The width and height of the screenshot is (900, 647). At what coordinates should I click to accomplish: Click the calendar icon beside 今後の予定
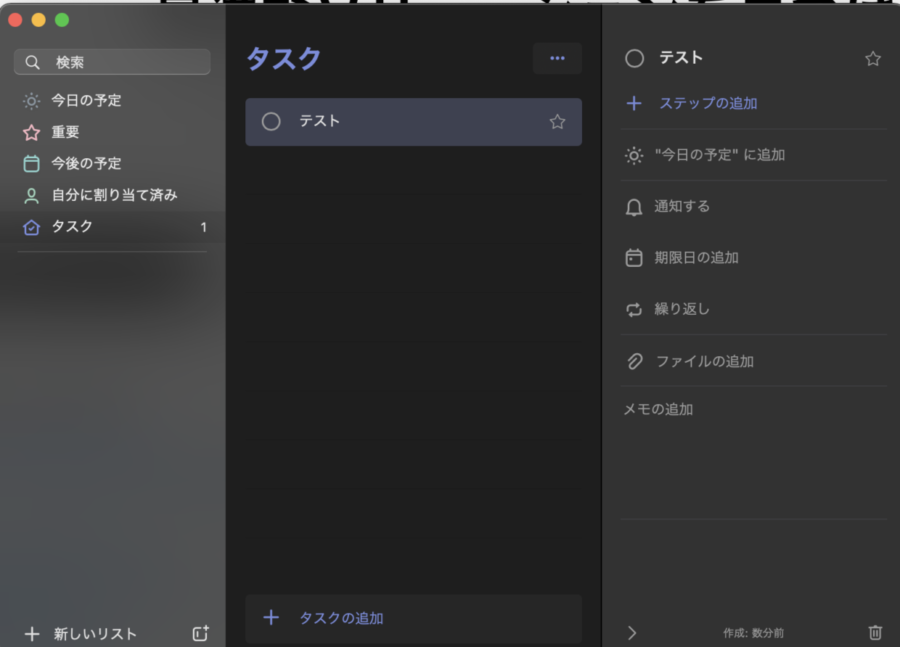pyautogui.click(x=32, y=164)
